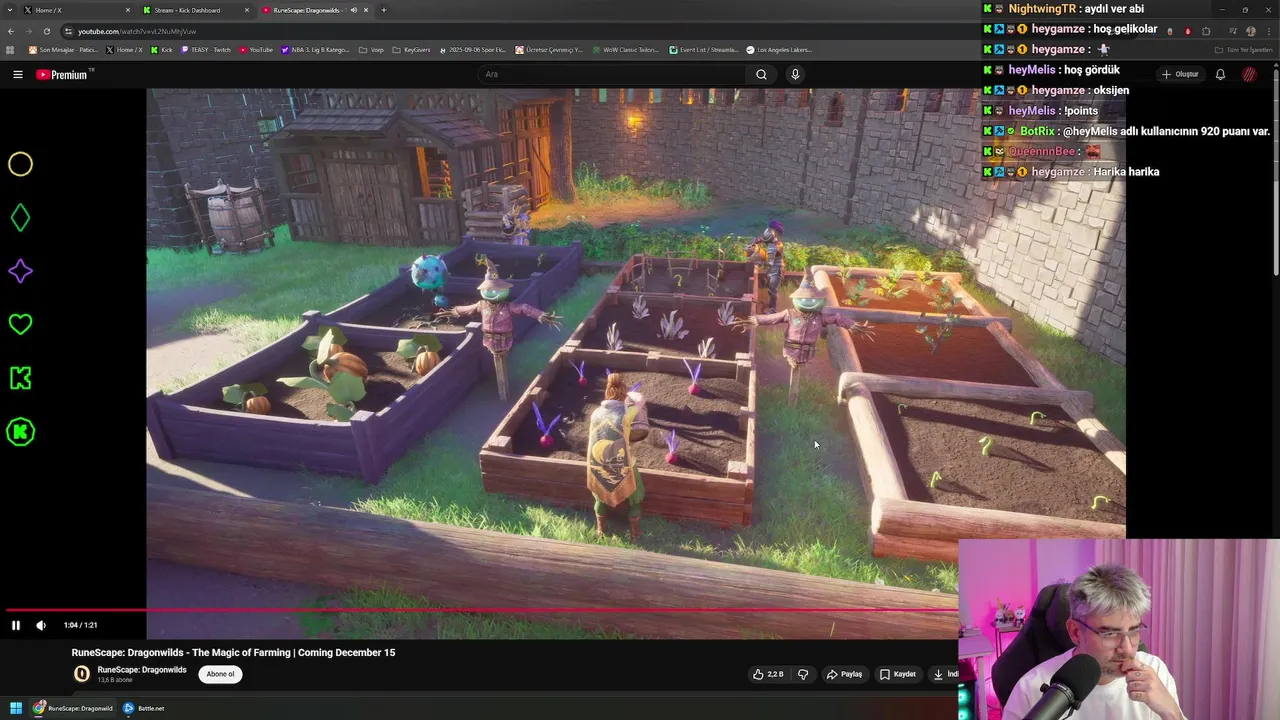Image resolution: width=1280 pixels, height=720 pixels.
Task: View site information icon in address bar
Action: (69, 31)
